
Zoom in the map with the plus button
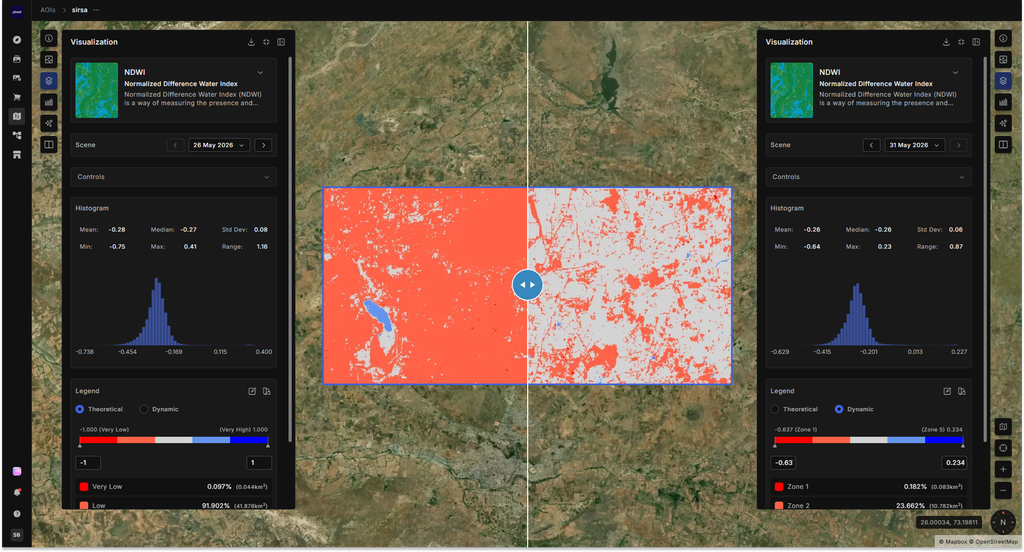pos(1003,469)
